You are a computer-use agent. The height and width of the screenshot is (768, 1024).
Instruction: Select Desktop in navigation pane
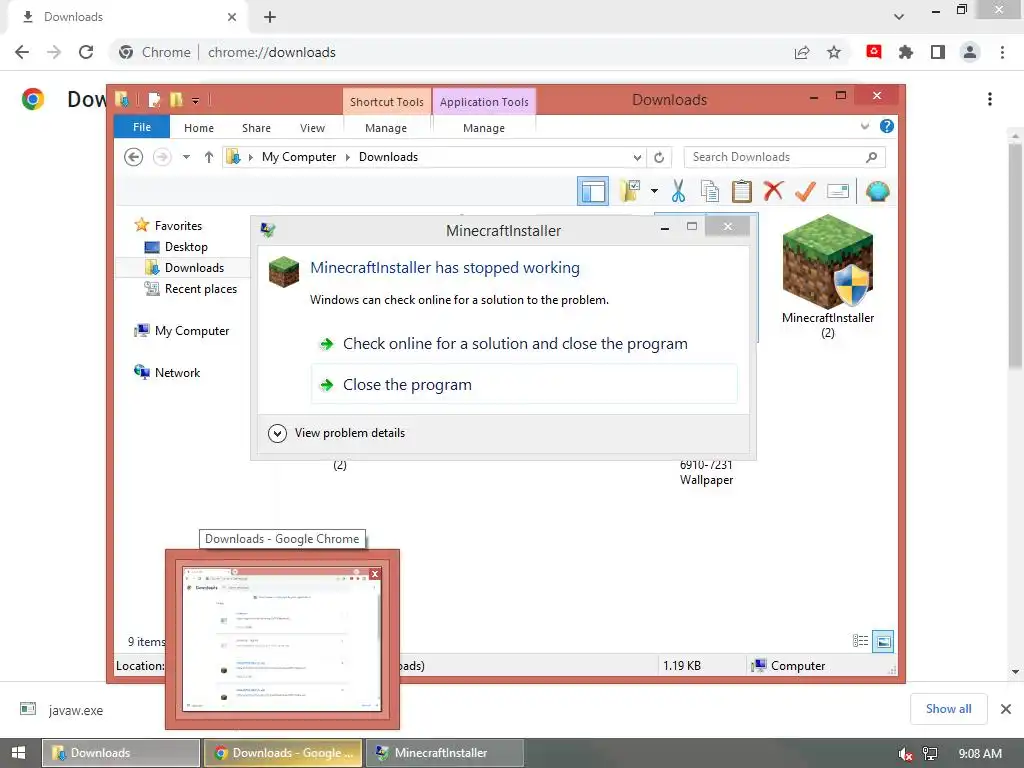pos(186,247)
